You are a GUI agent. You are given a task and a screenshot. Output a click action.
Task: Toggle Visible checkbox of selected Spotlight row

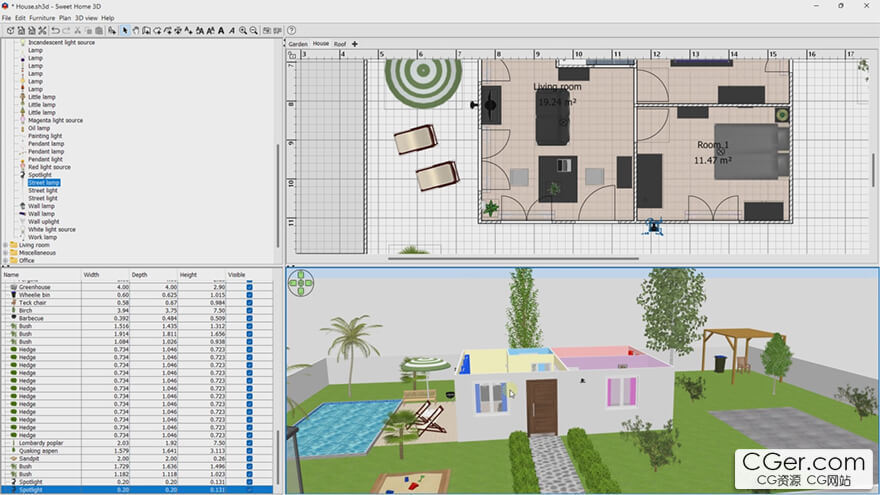point(249,490)
